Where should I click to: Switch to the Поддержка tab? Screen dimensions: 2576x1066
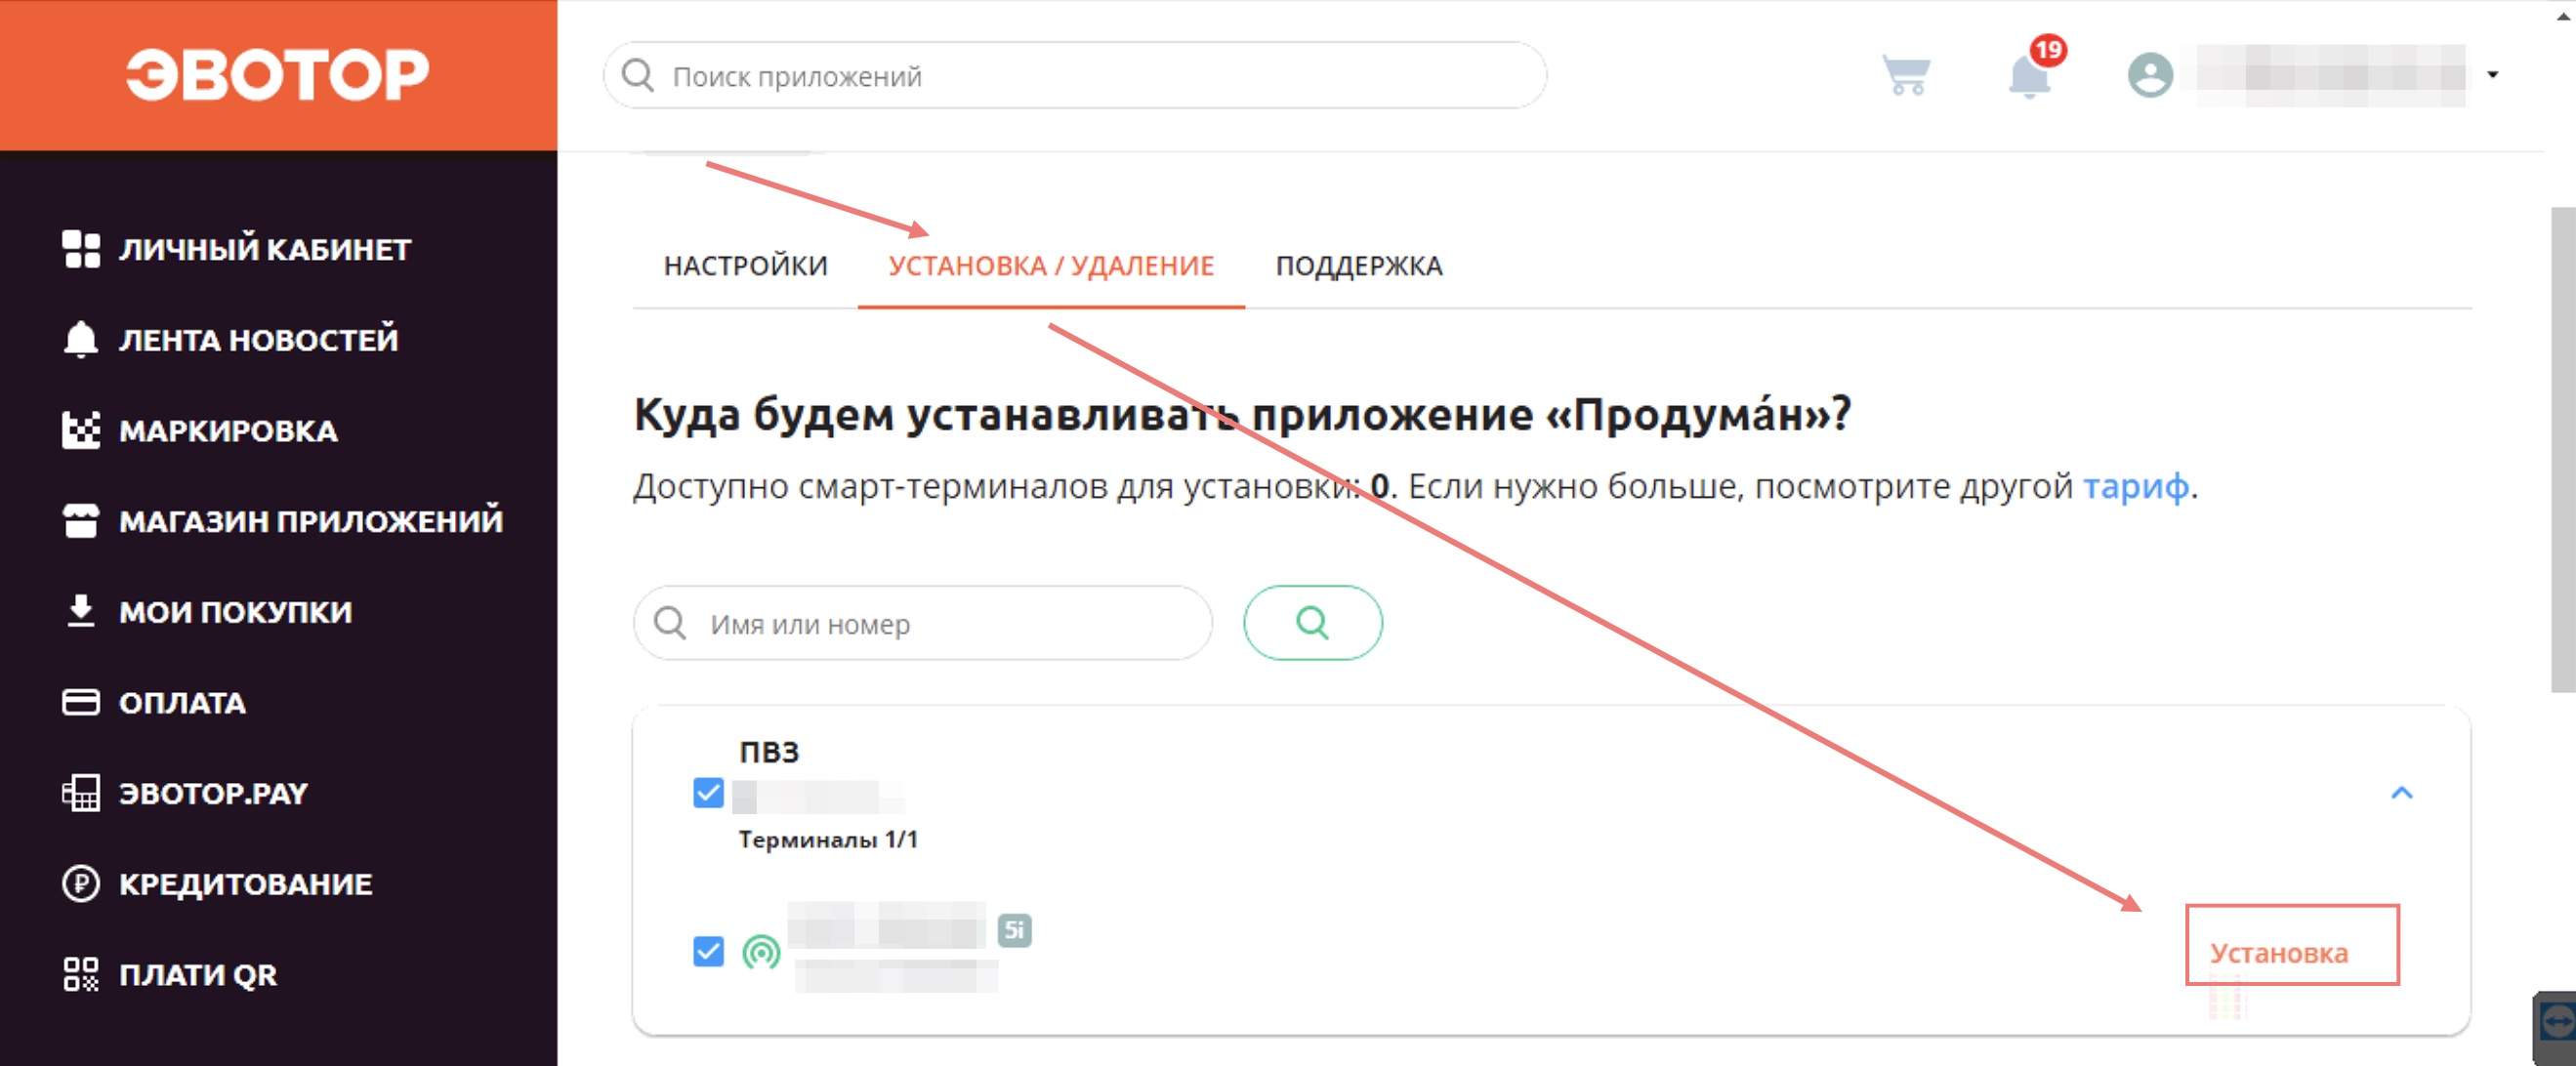(x=1359, y=266)
